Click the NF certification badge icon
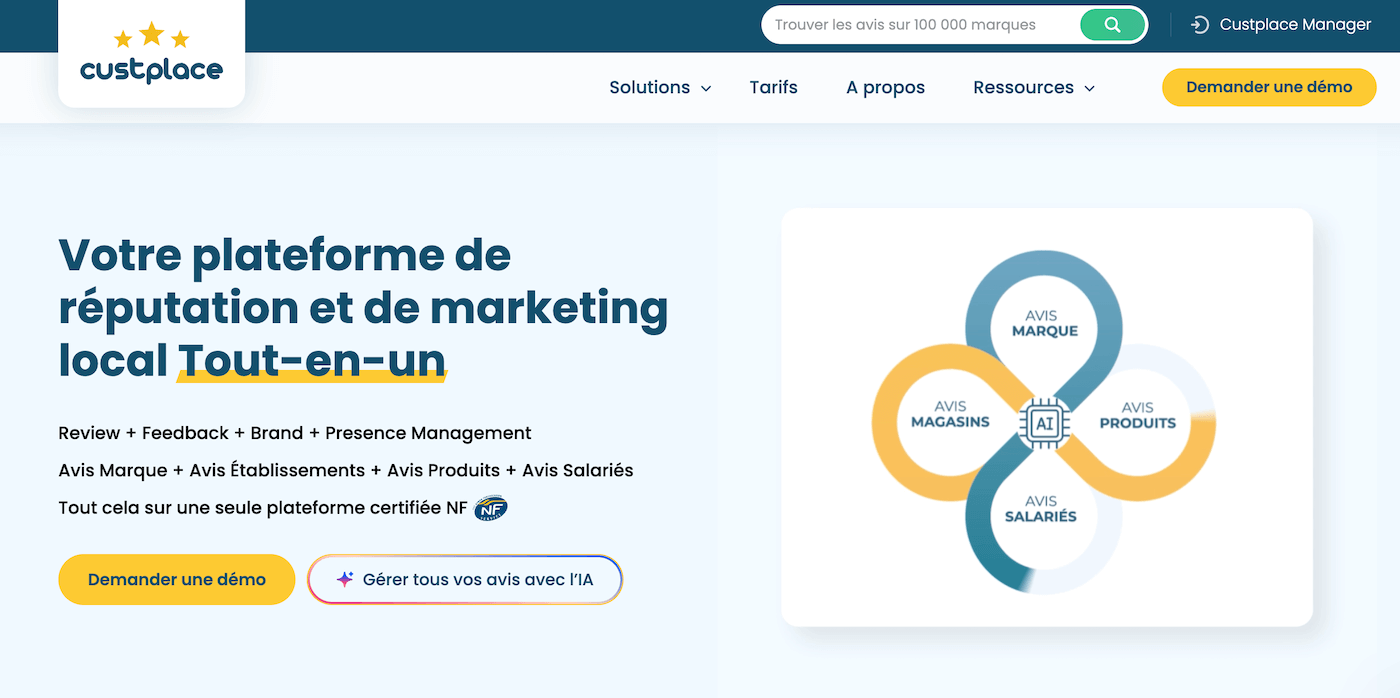Screen dimensions: 1400x698 tap(491, 508)
